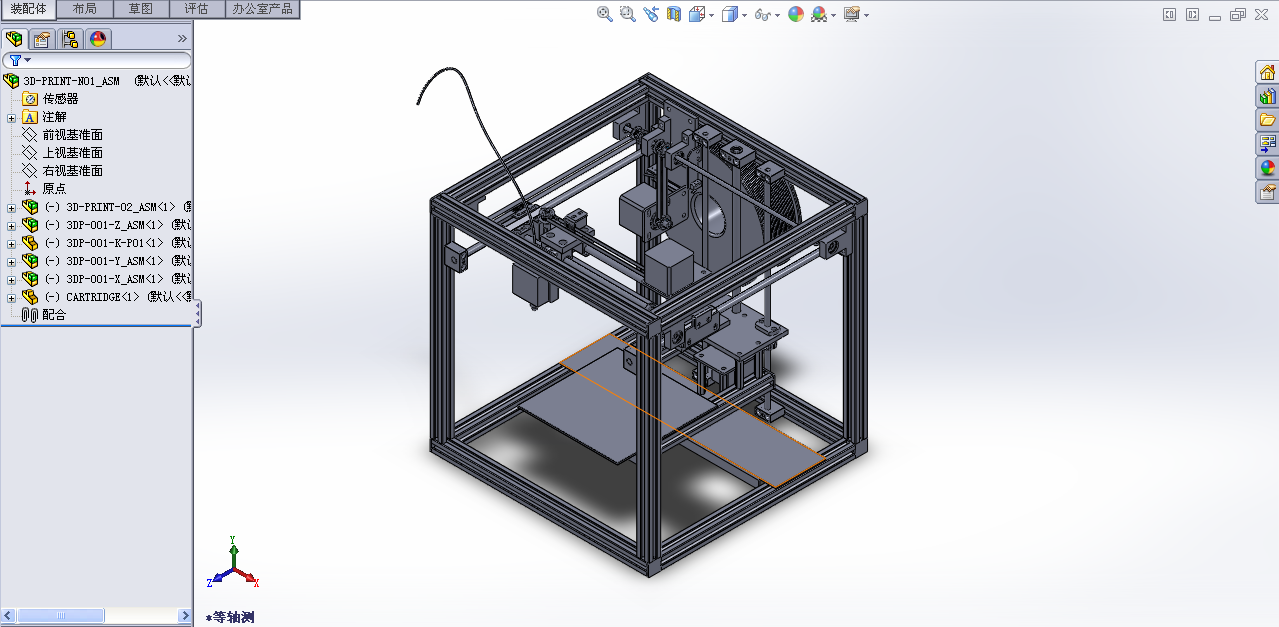
Task: Click the Previous View telescope icon
Action: (x=650, y=14)
